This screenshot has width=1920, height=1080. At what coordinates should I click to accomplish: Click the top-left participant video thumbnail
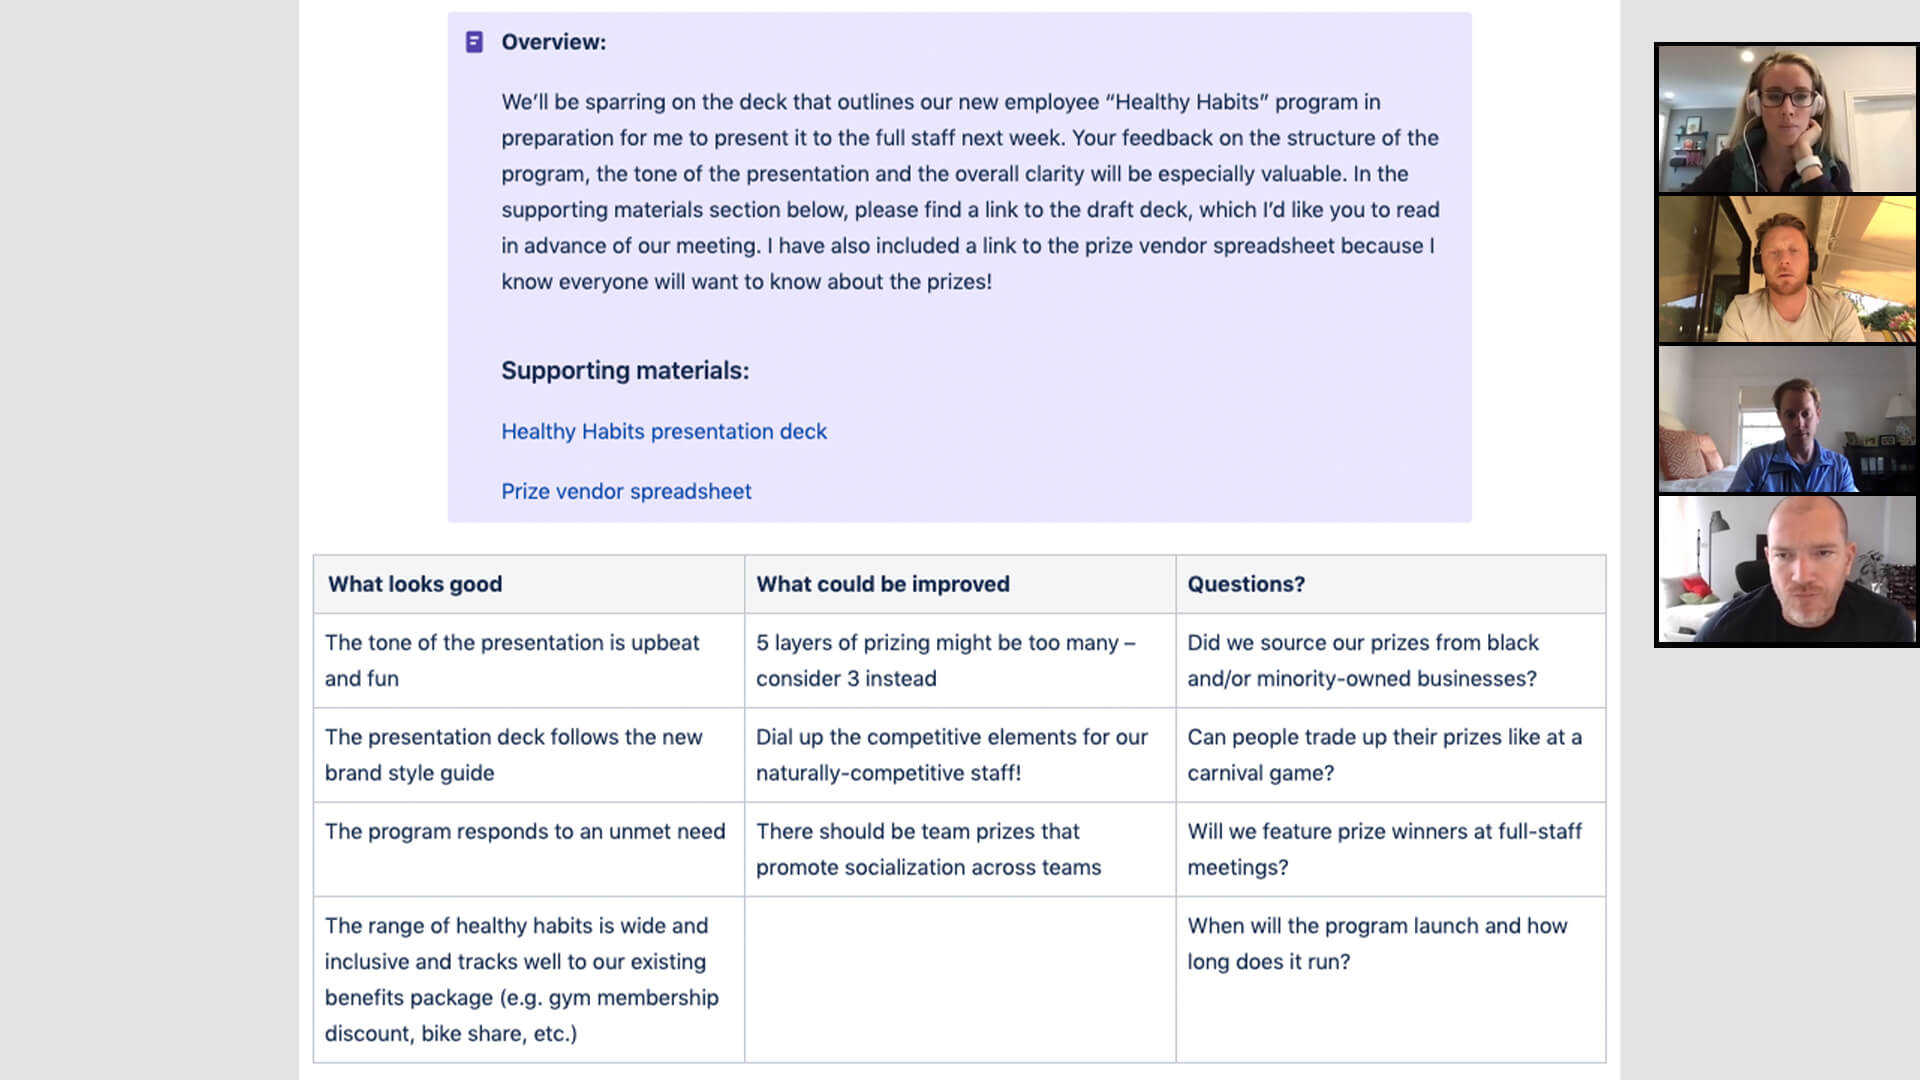(1787, 117)
